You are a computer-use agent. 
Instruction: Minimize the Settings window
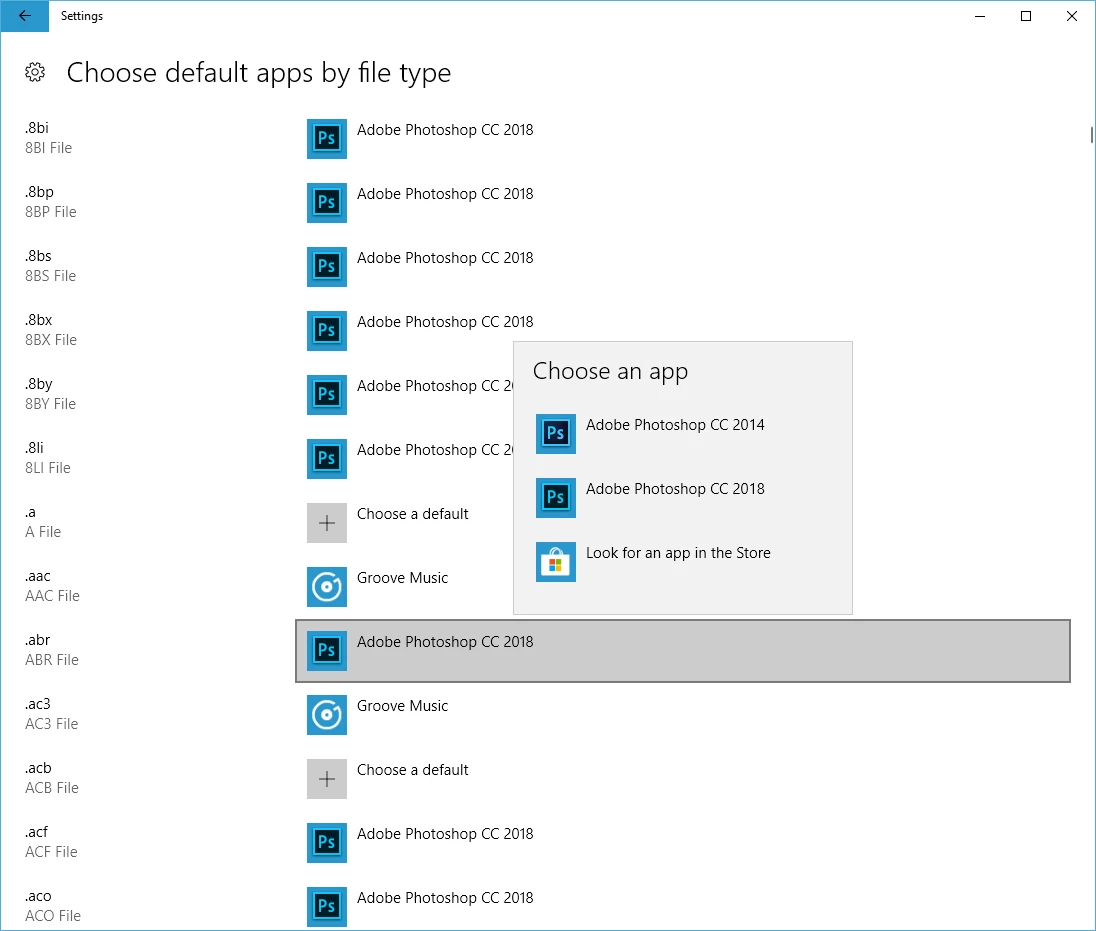[980, 15]
